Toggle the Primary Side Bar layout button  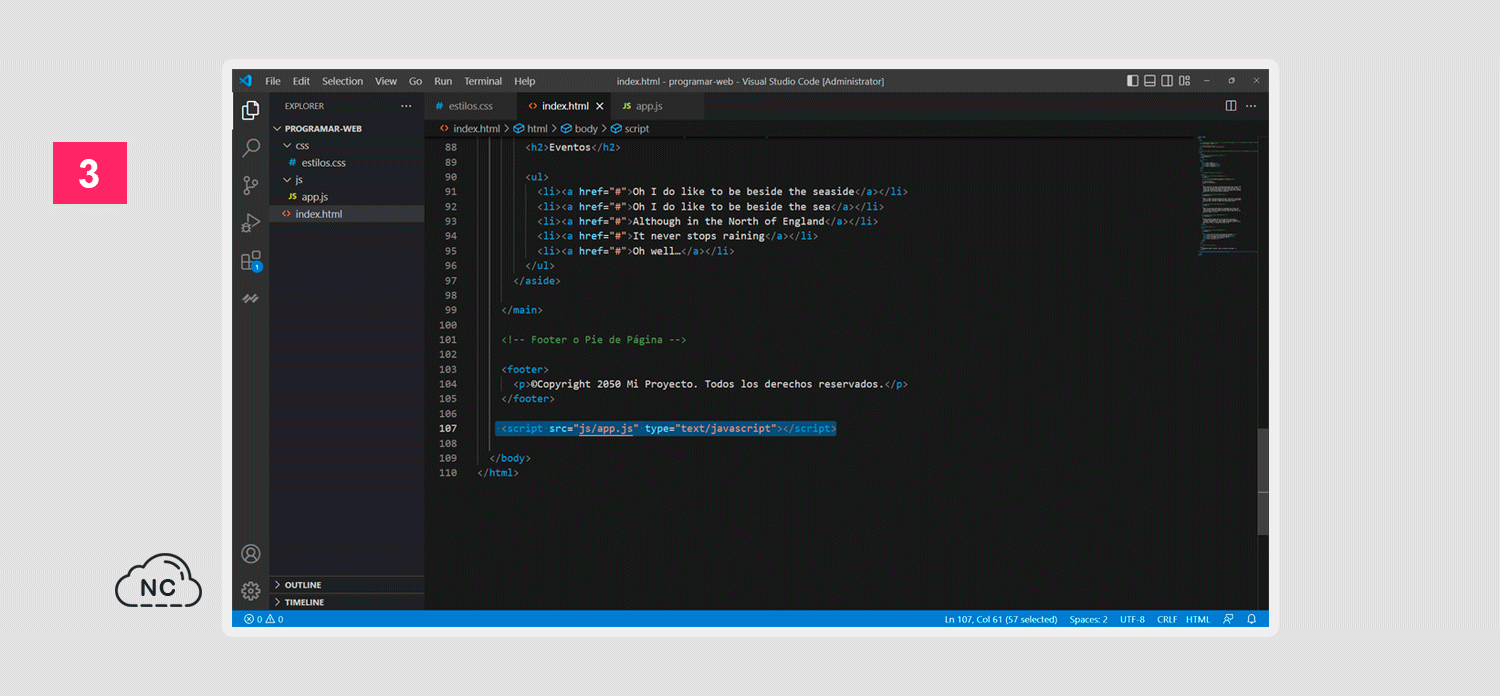tap(1133, 81)
